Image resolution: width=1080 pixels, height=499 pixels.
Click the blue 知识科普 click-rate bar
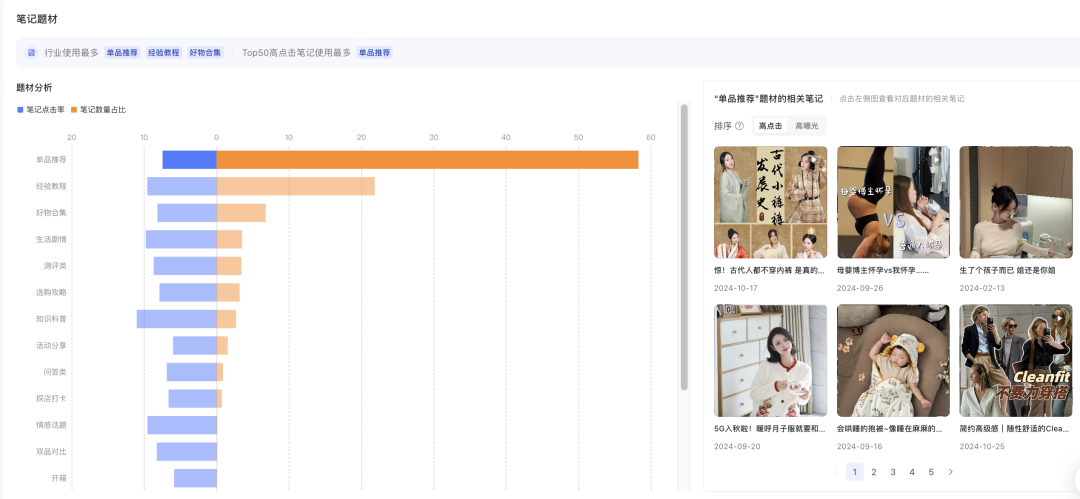pos(176,319)
